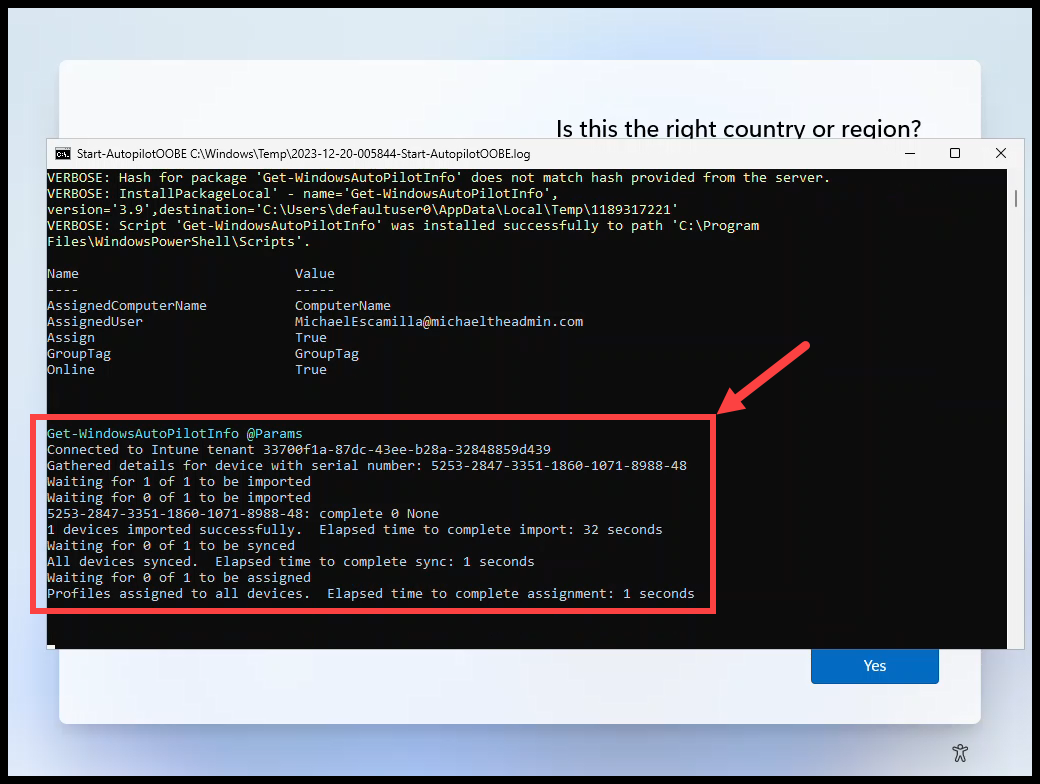Click the 'Is this the right country or region?' heading
1040x784 pixels.
coord(738,129)
